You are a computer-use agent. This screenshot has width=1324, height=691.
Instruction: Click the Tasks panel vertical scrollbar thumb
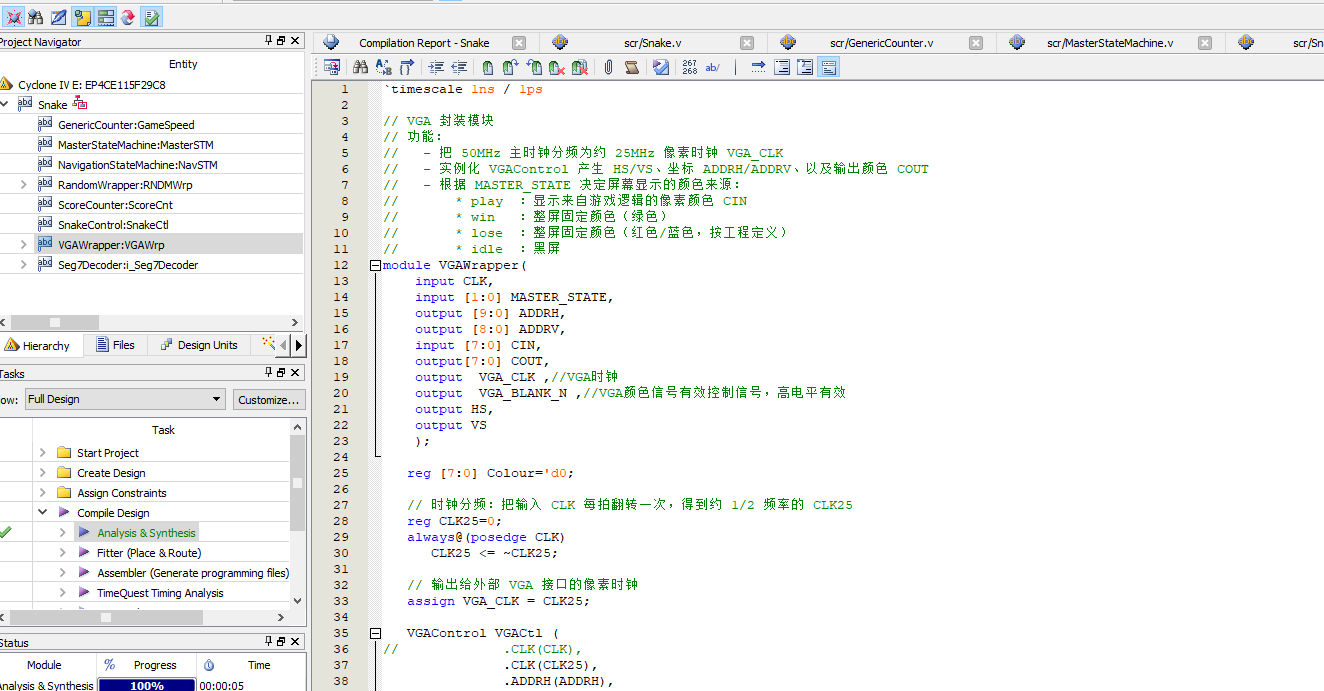[297, 482]
